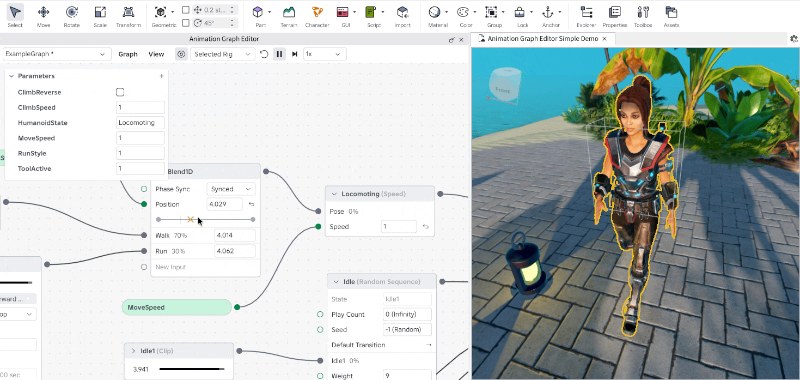Step forward one frame
Viewport: 800px width, 380px height.
(294, 54)
